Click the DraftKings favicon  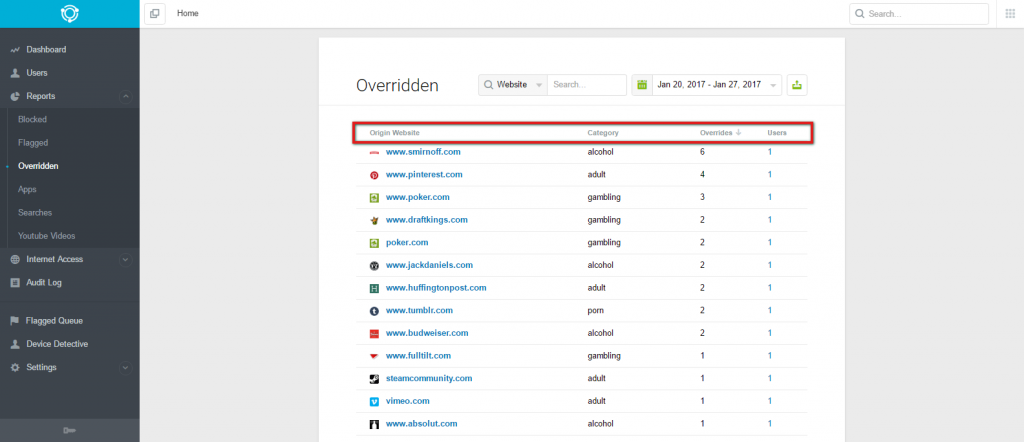pyautogui.click(x=375, y=220)
